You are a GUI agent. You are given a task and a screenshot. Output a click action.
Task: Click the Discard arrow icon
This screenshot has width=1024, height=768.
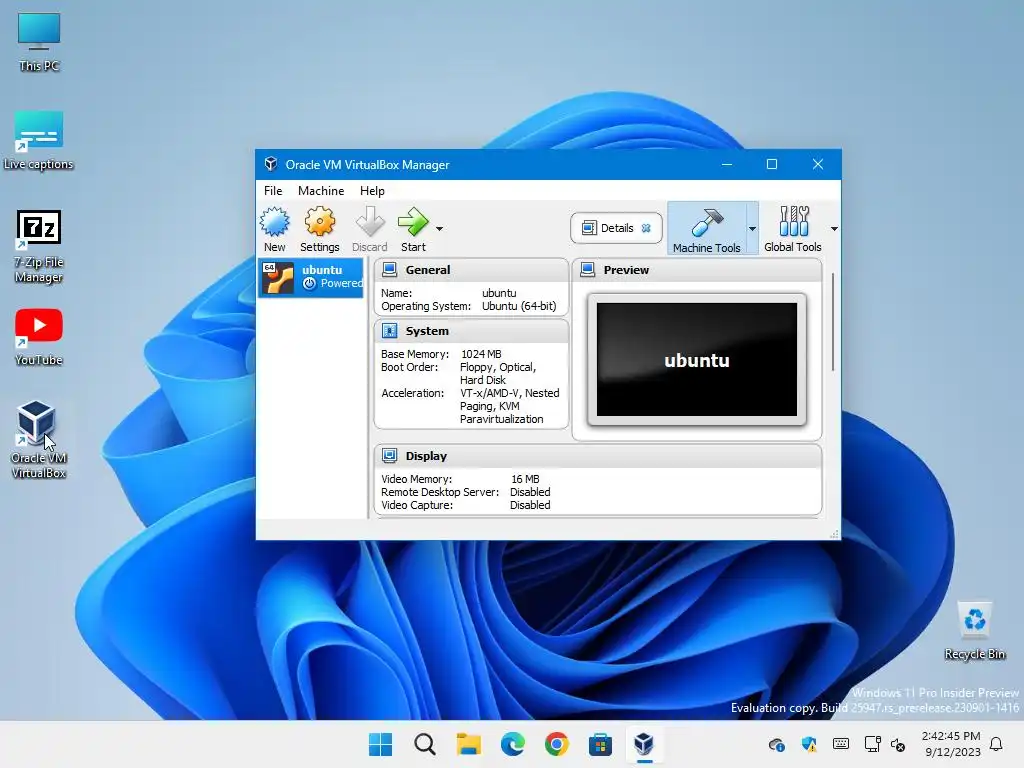tap(370, 222)
